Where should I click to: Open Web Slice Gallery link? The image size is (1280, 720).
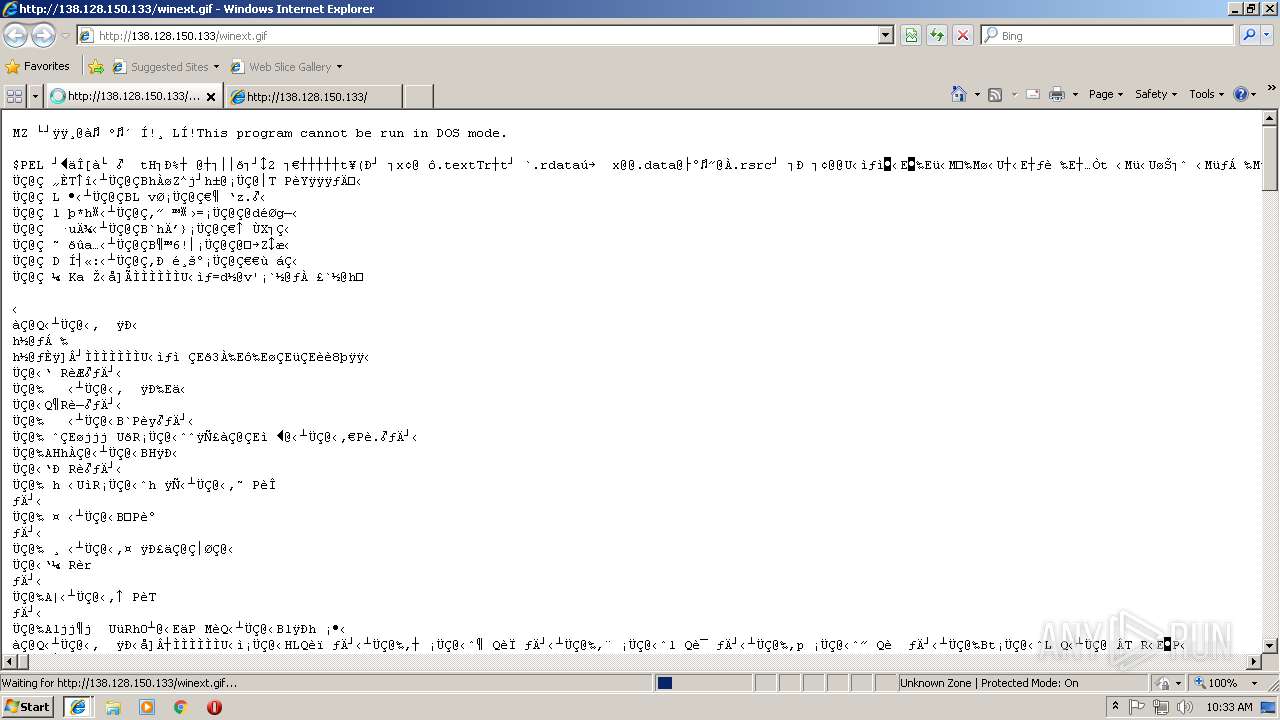tap(281, 67)
